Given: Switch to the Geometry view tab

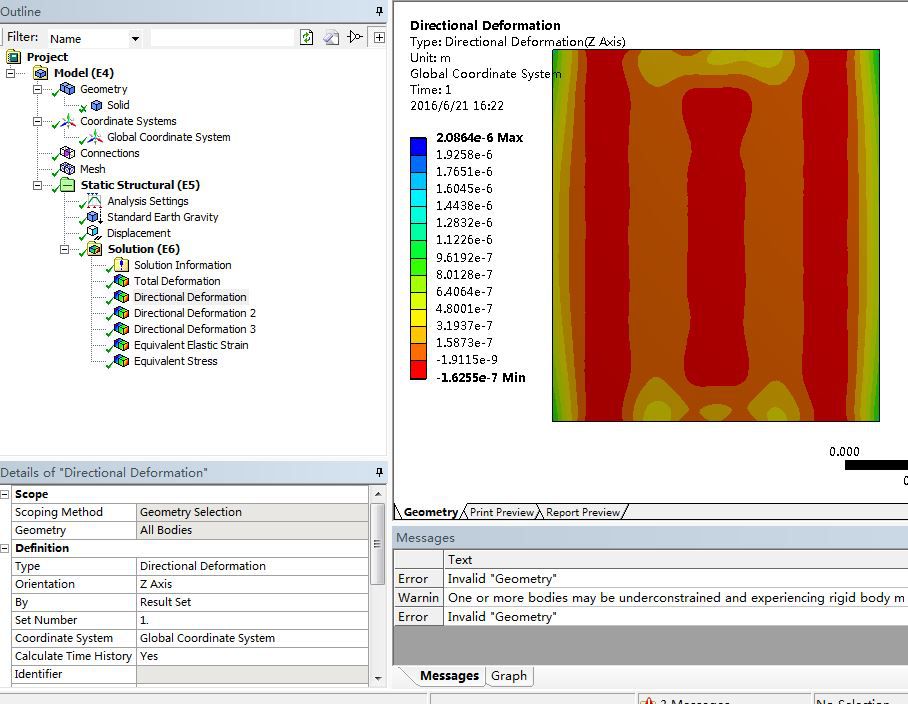Looking at the screenshot, I should [430, 512].
